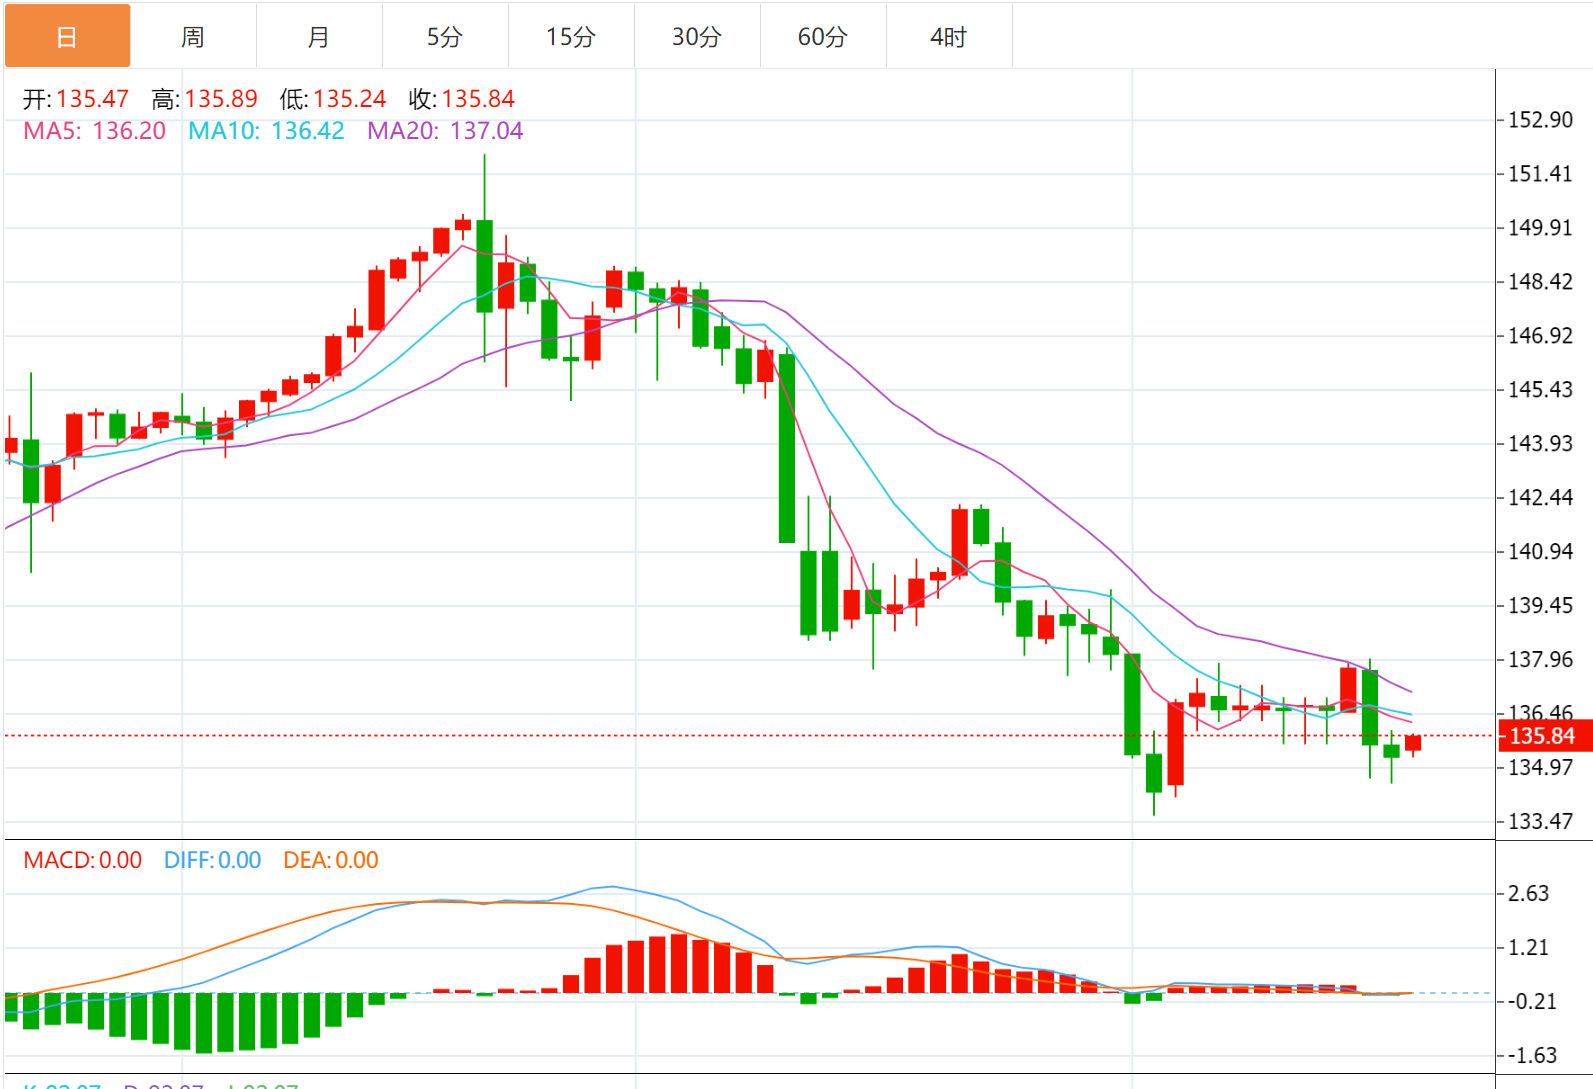Open the 60分 interval tab
Screen dimensions: 1593x1089
823,36
